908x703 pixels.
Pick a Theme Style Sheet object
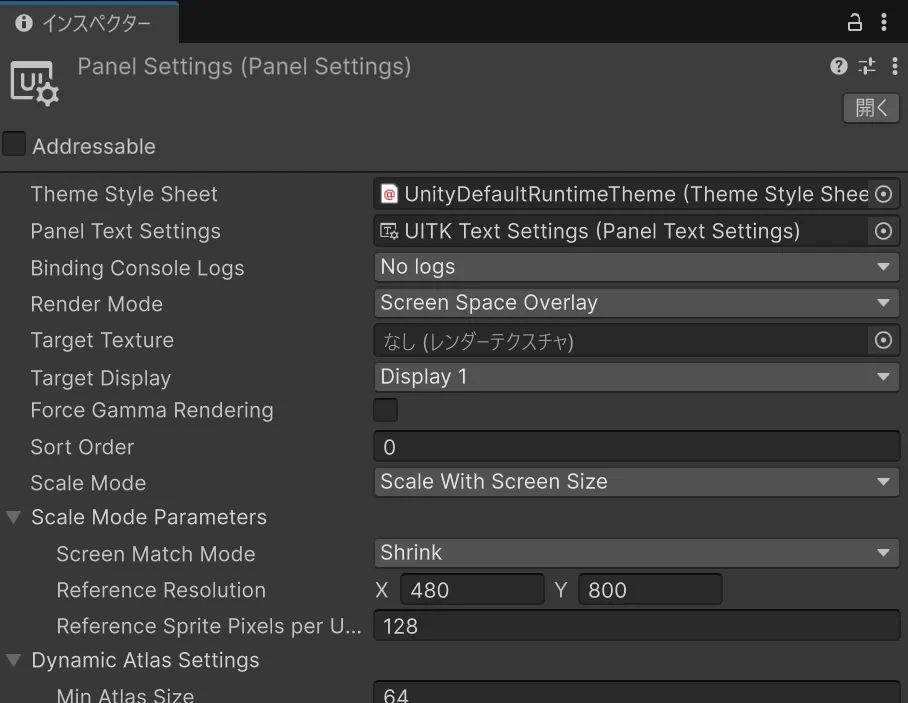(883, 194)
